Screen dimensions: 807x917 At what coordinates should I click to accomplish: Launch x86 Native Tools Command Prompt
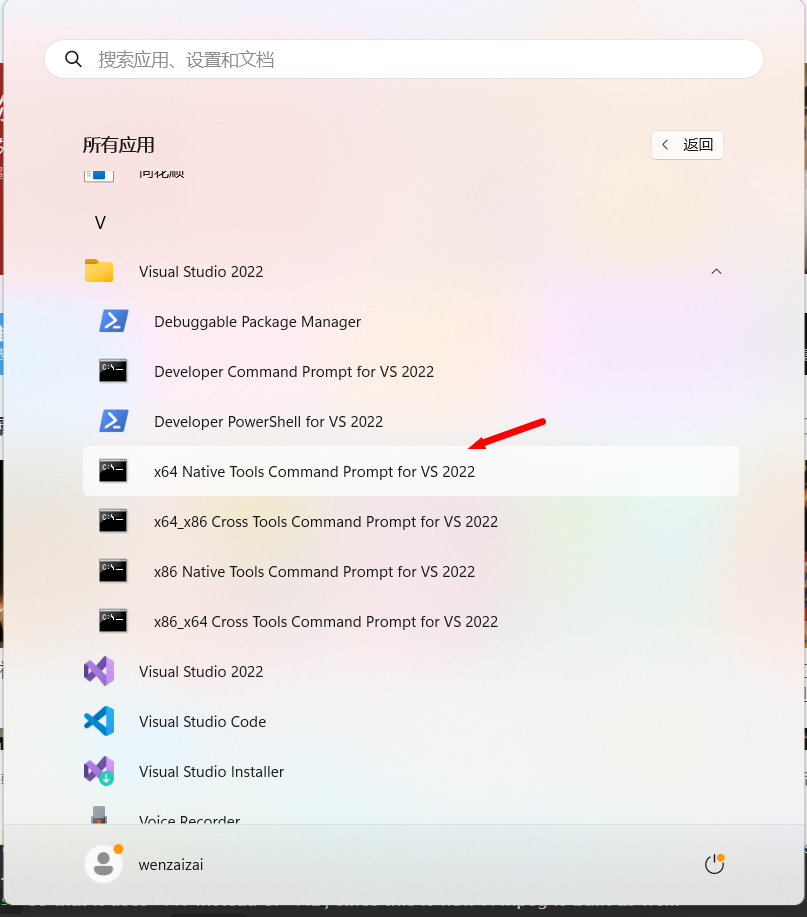tap(314, 571)
